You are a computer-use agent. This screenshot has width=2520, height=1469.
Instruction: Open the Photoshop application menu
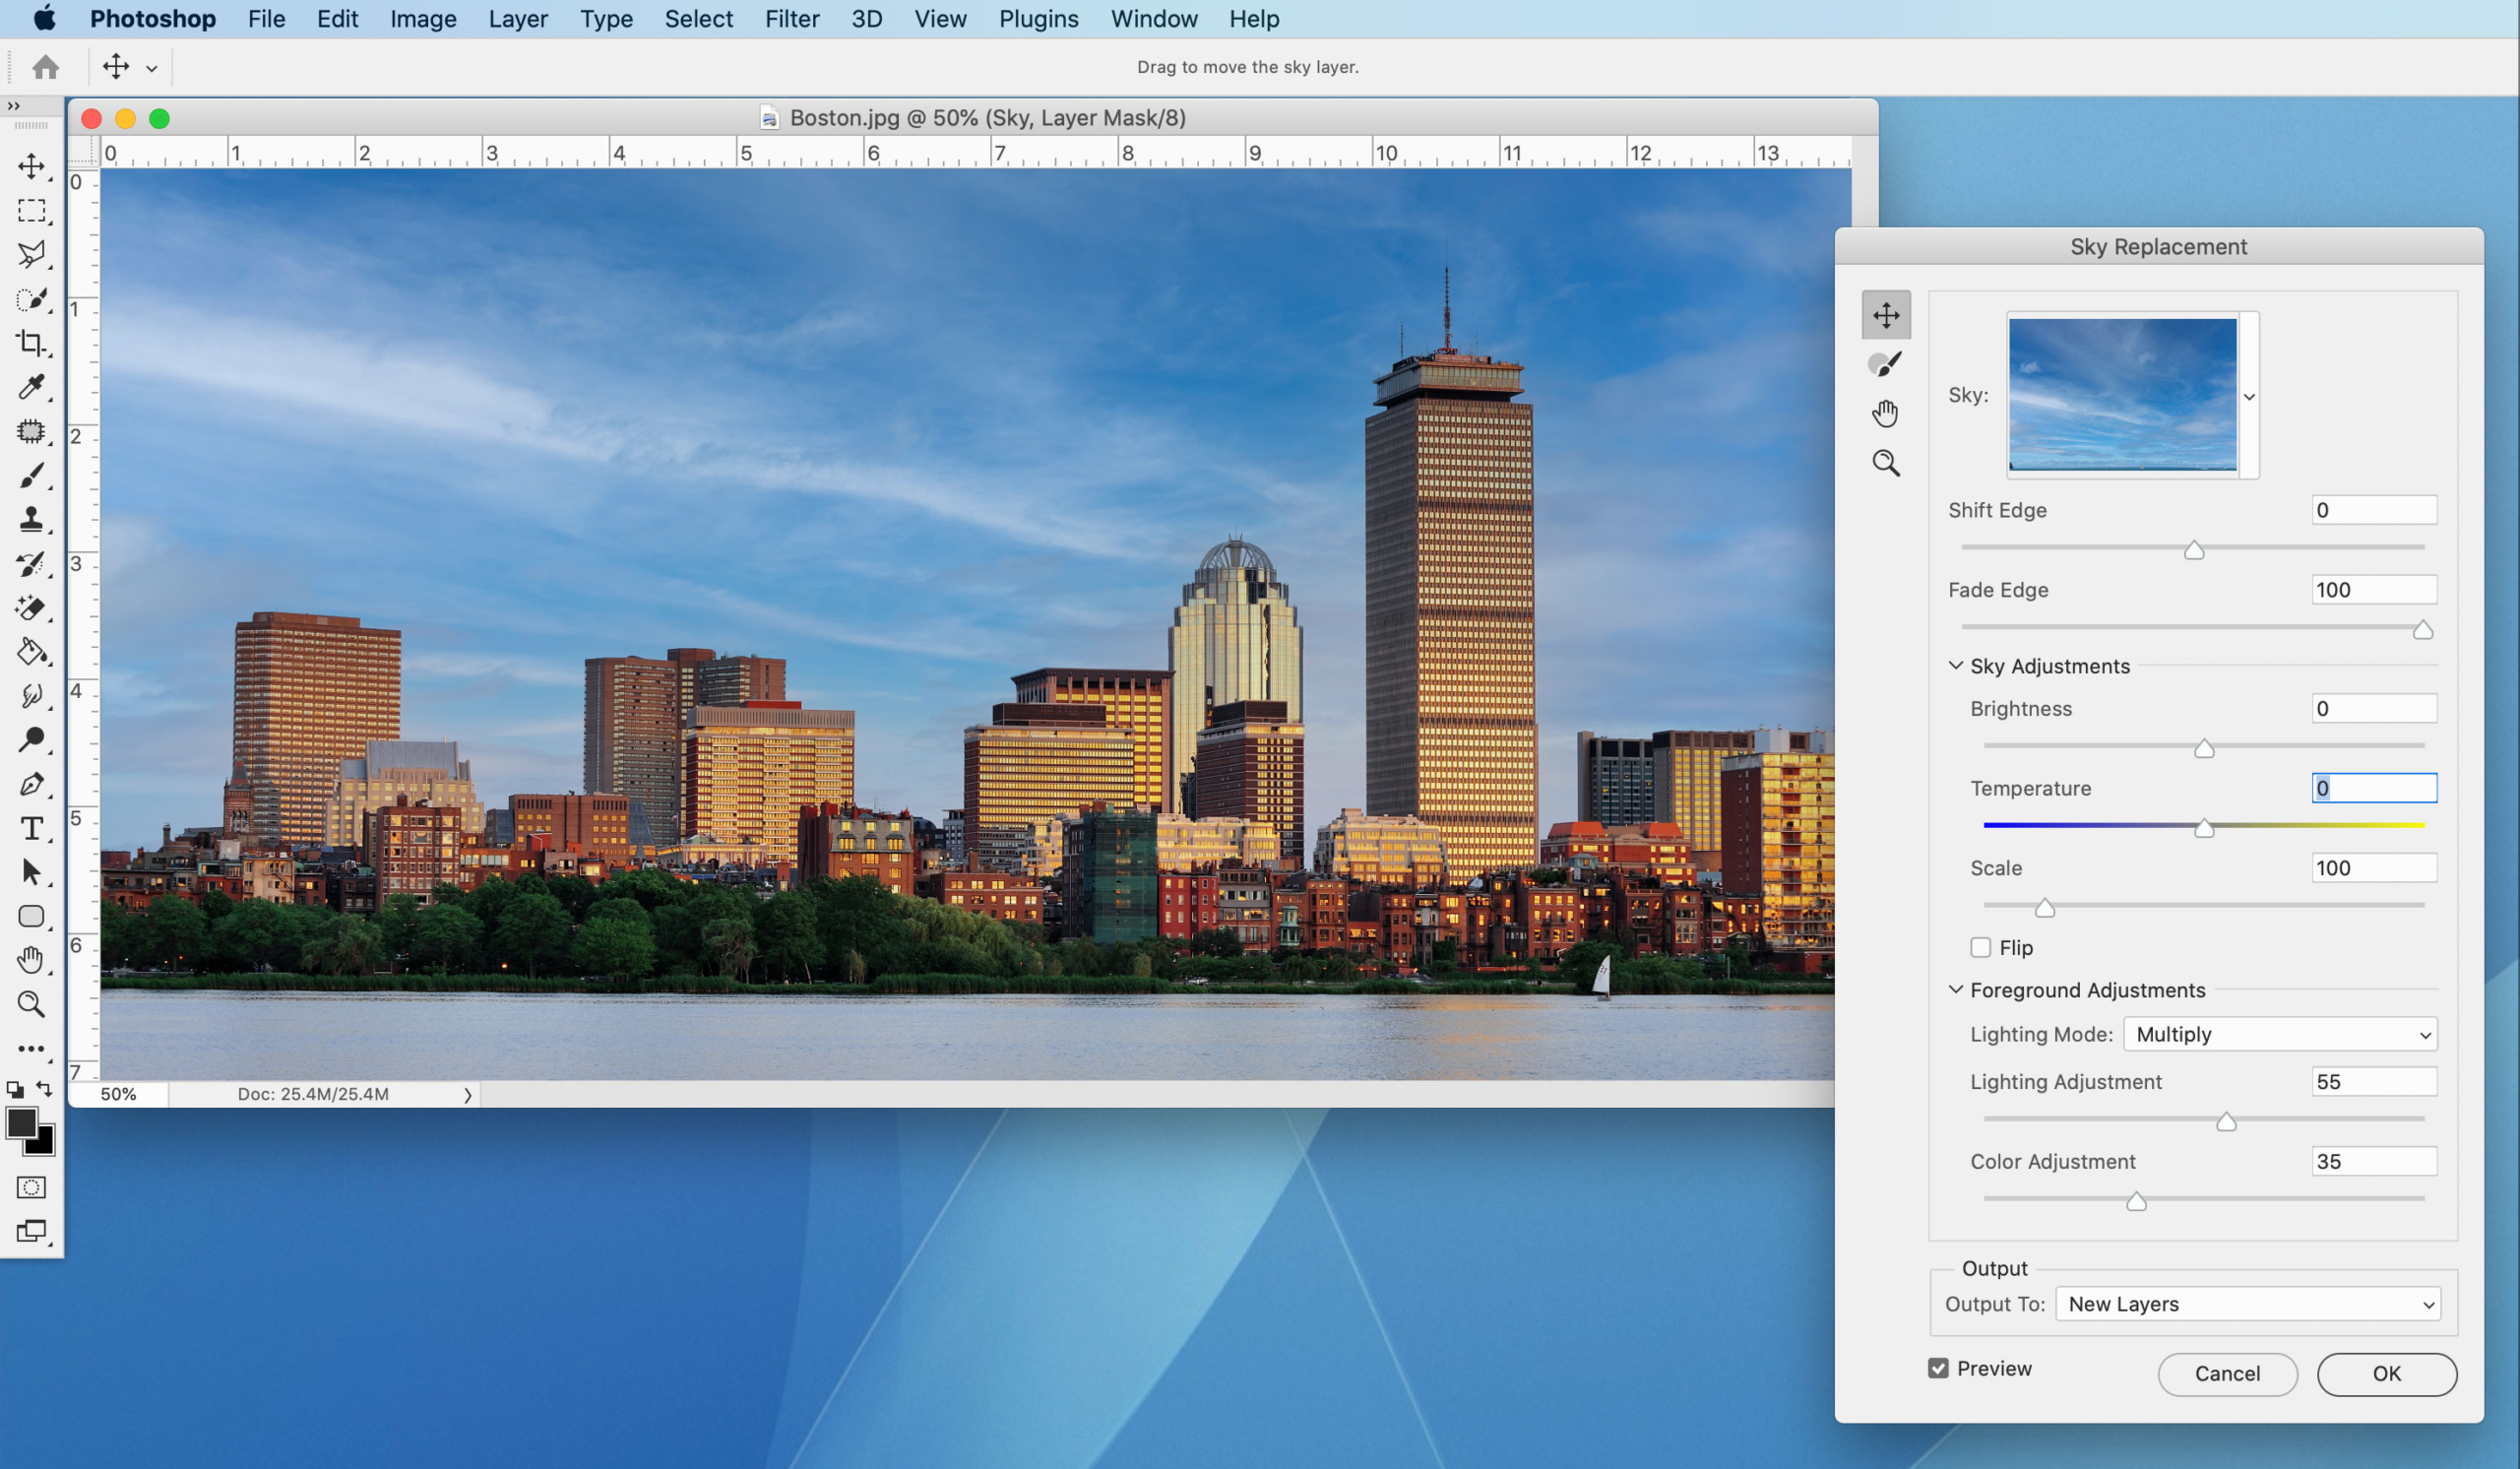[x=152, y=19]
